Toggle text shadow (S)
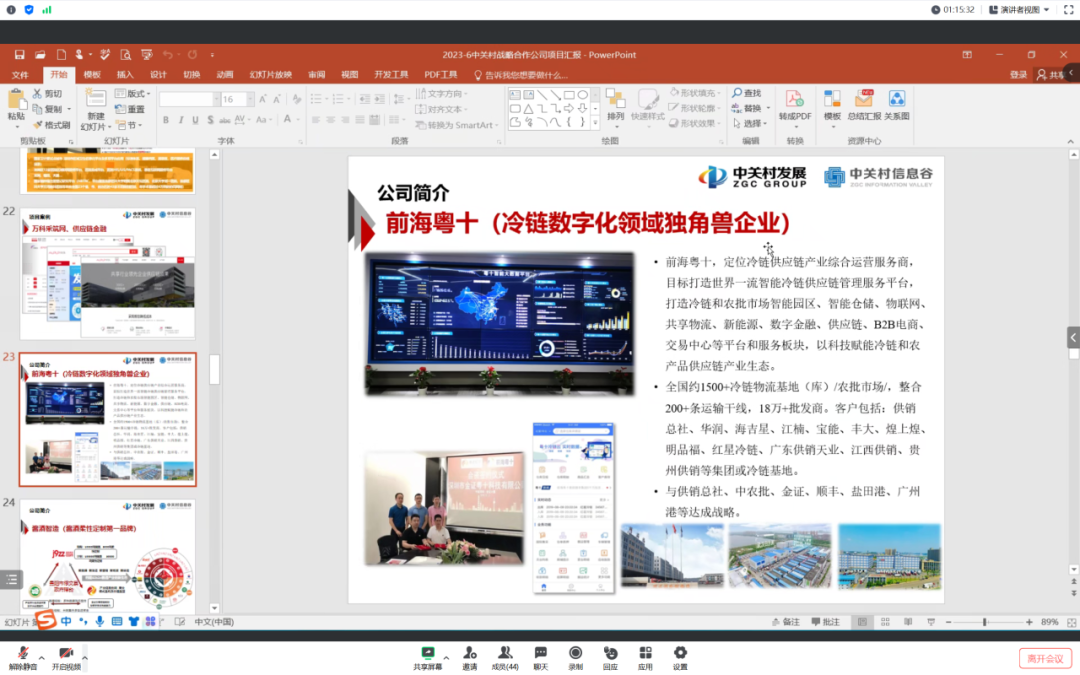Image resolution: width=1080 pixels, height=675 pixels. [x=210, y=120]
